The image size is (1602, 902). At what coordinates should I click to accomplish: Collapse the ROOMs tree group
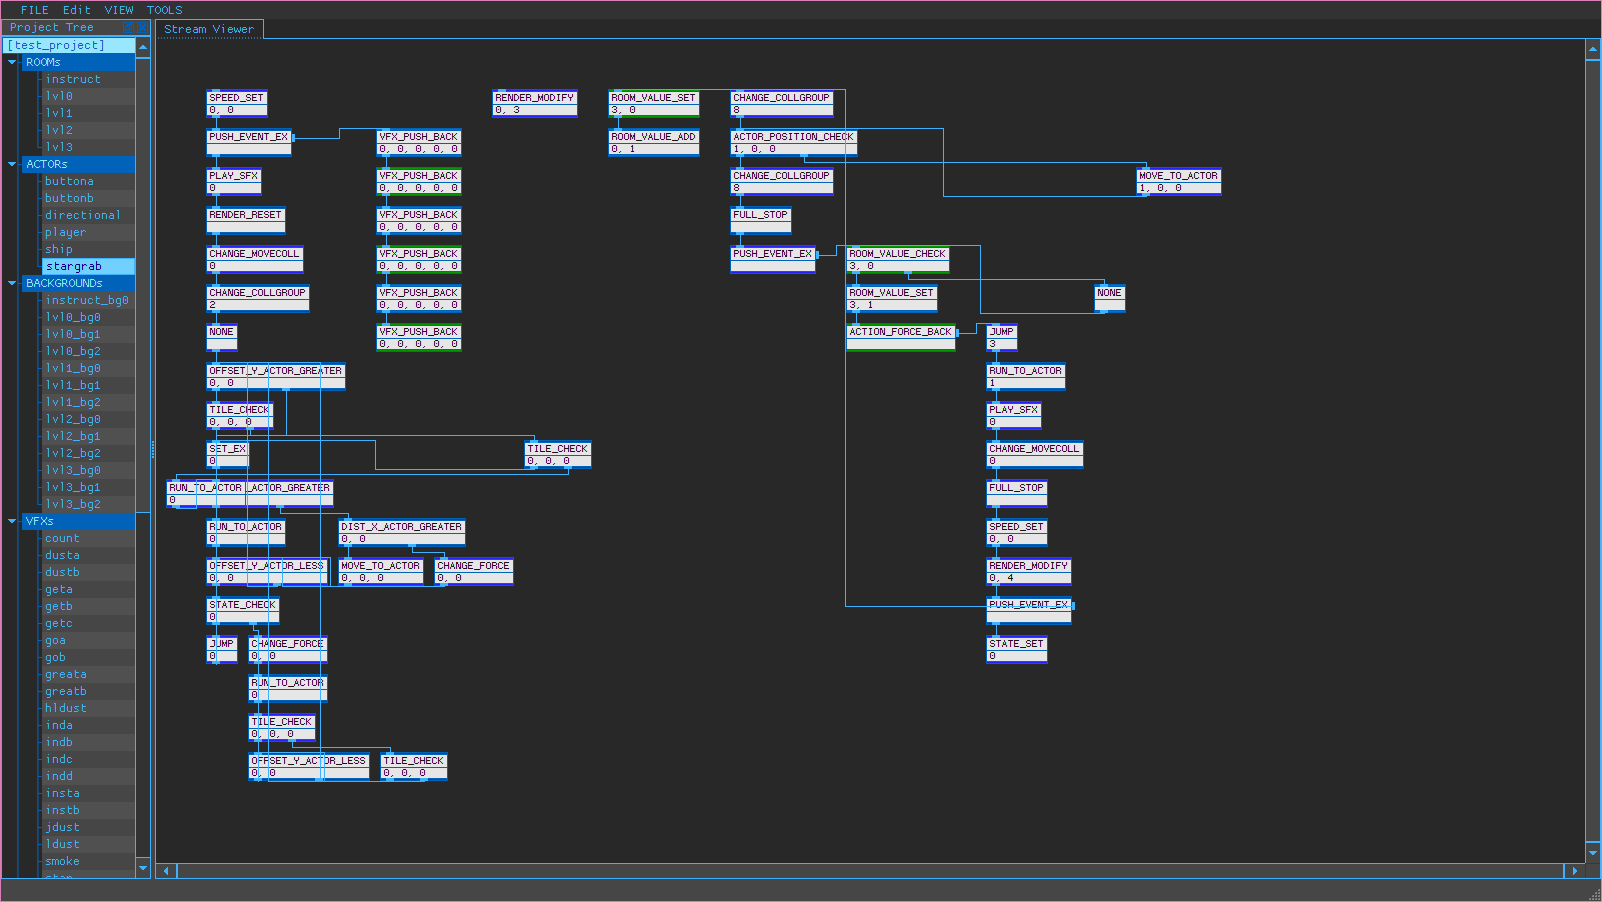(x=12, y=62)
